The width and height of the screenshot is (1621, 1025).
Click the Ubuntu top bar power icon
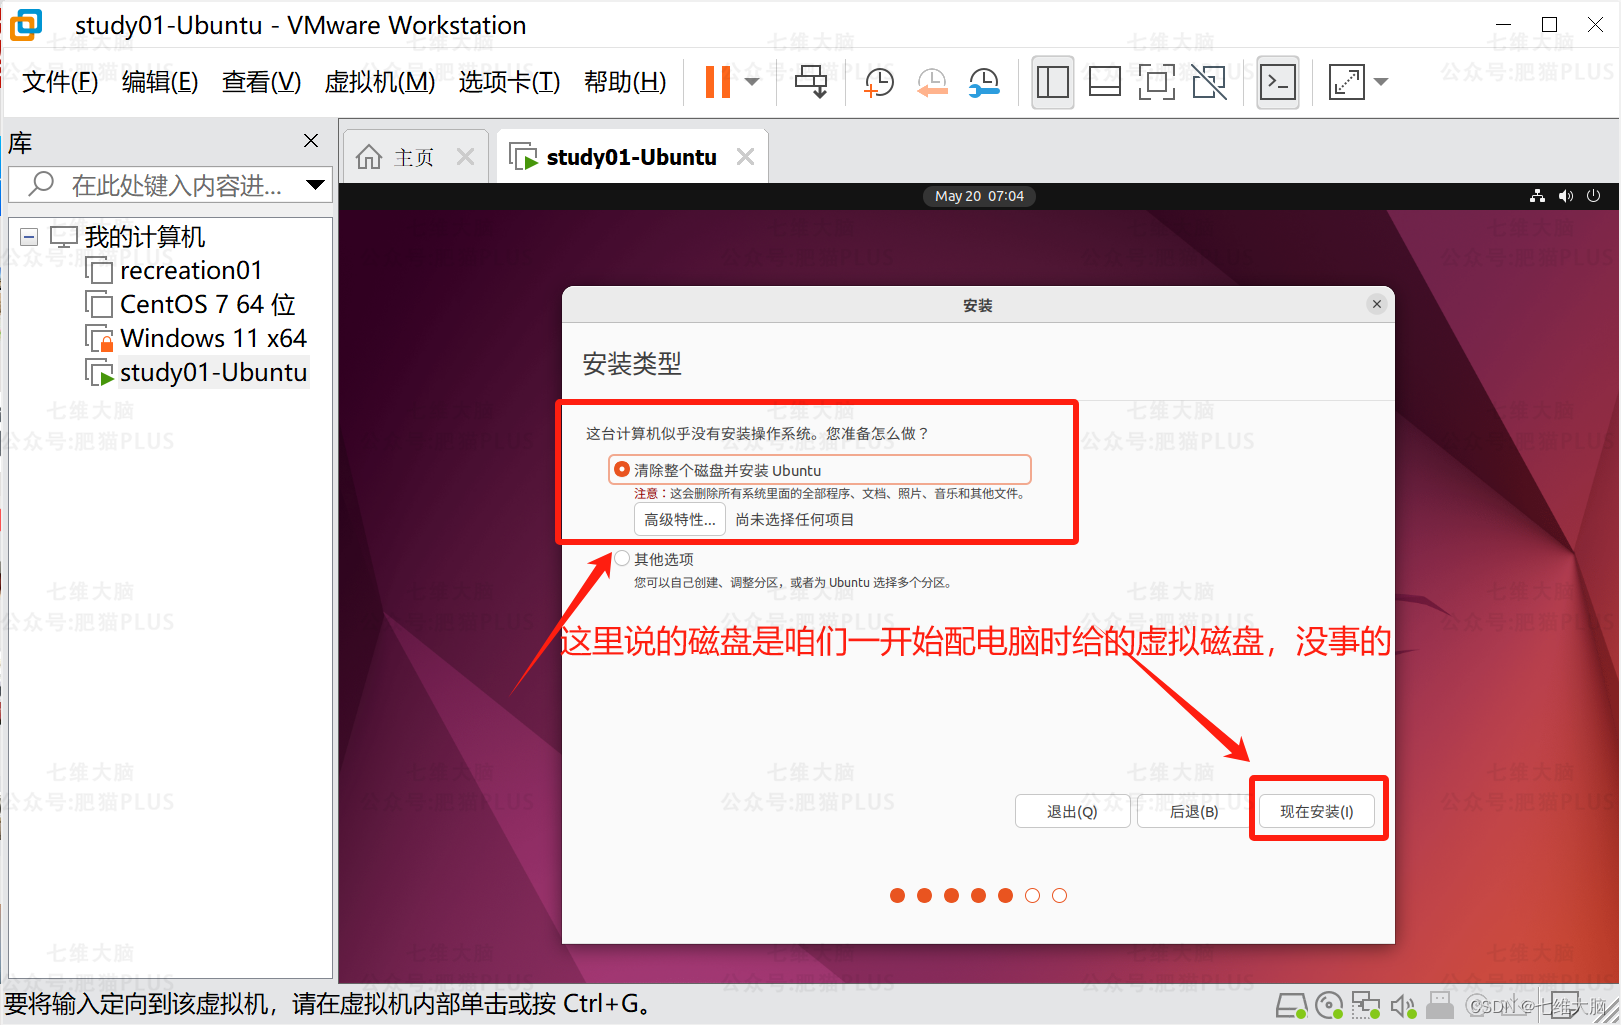coord(1593,196)
